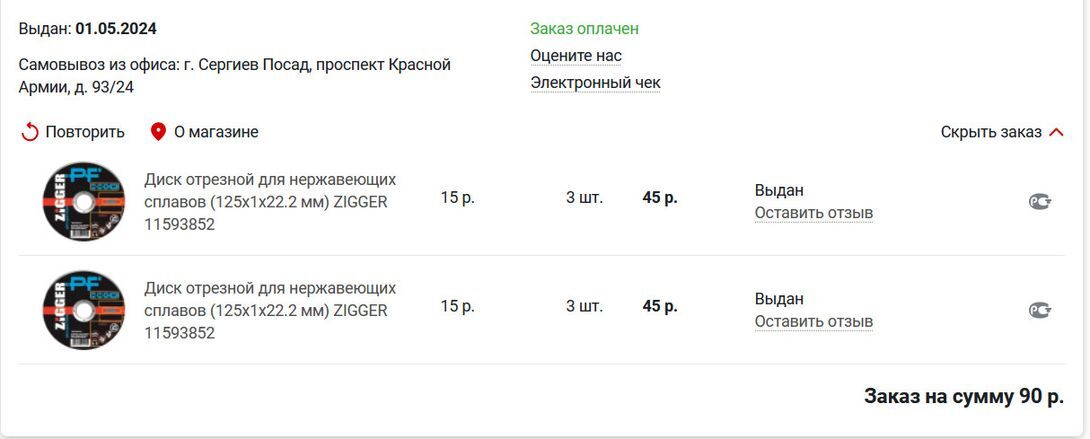Viewport: 1090px width, 439px height.
Task: Click the order total "Заказ на сумму 90 р."
Action: tap(963, 396)
